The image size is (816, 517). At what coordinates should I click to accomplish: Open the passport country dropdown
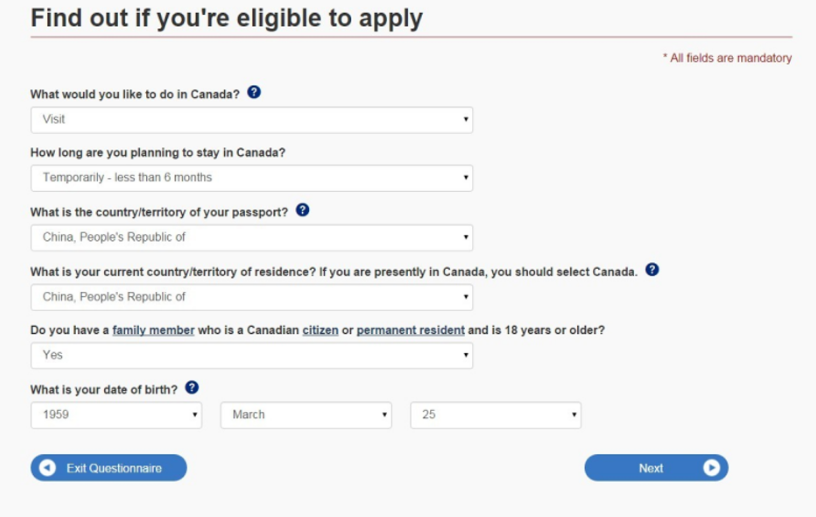[x=251, y=238]
